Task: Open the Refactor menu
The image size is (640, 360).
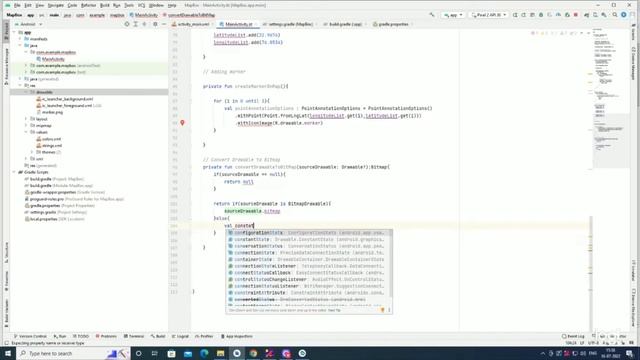Action: [88, 5]
